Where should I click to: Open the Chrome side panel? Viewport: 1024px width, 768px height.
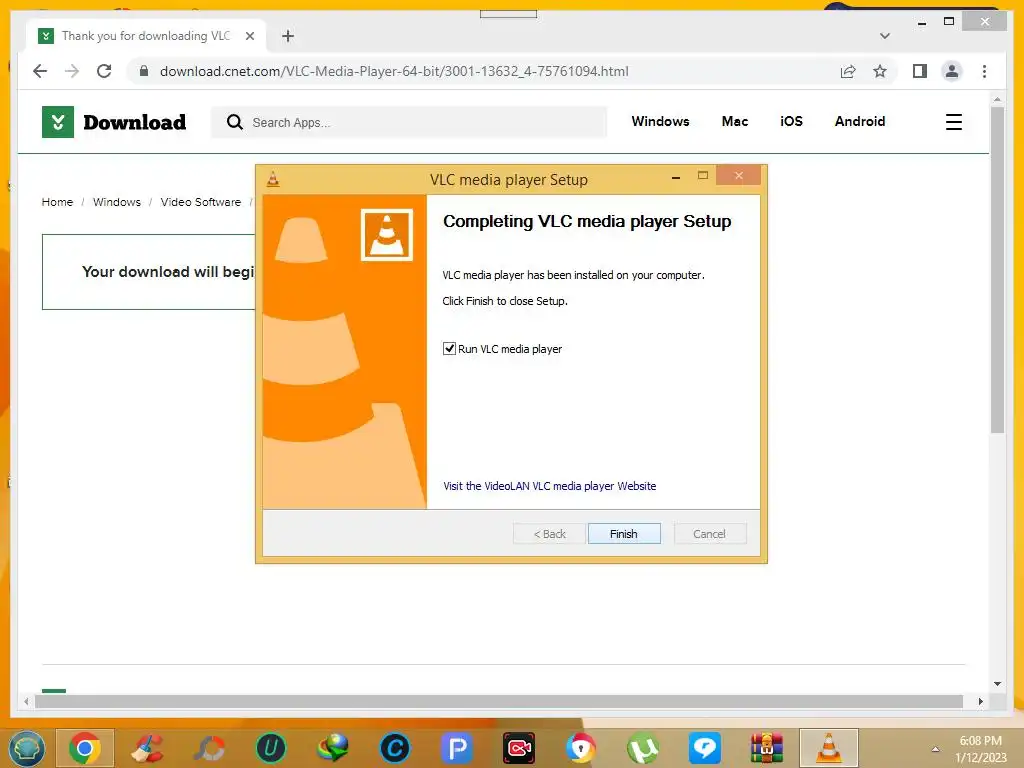[x=920, y=71]
